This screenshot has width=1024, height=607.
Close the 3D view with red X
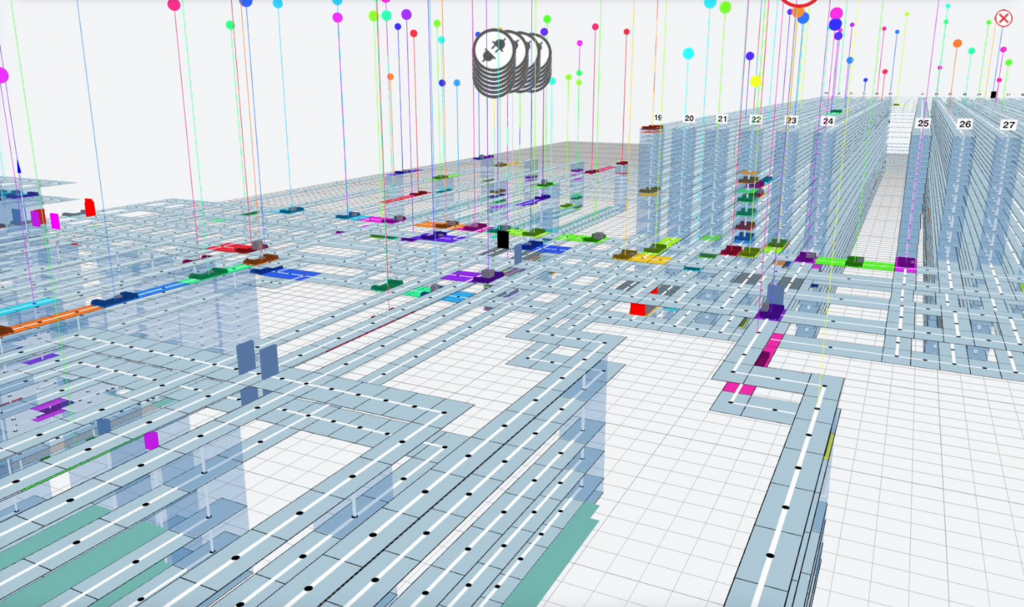click(1004, 18)
